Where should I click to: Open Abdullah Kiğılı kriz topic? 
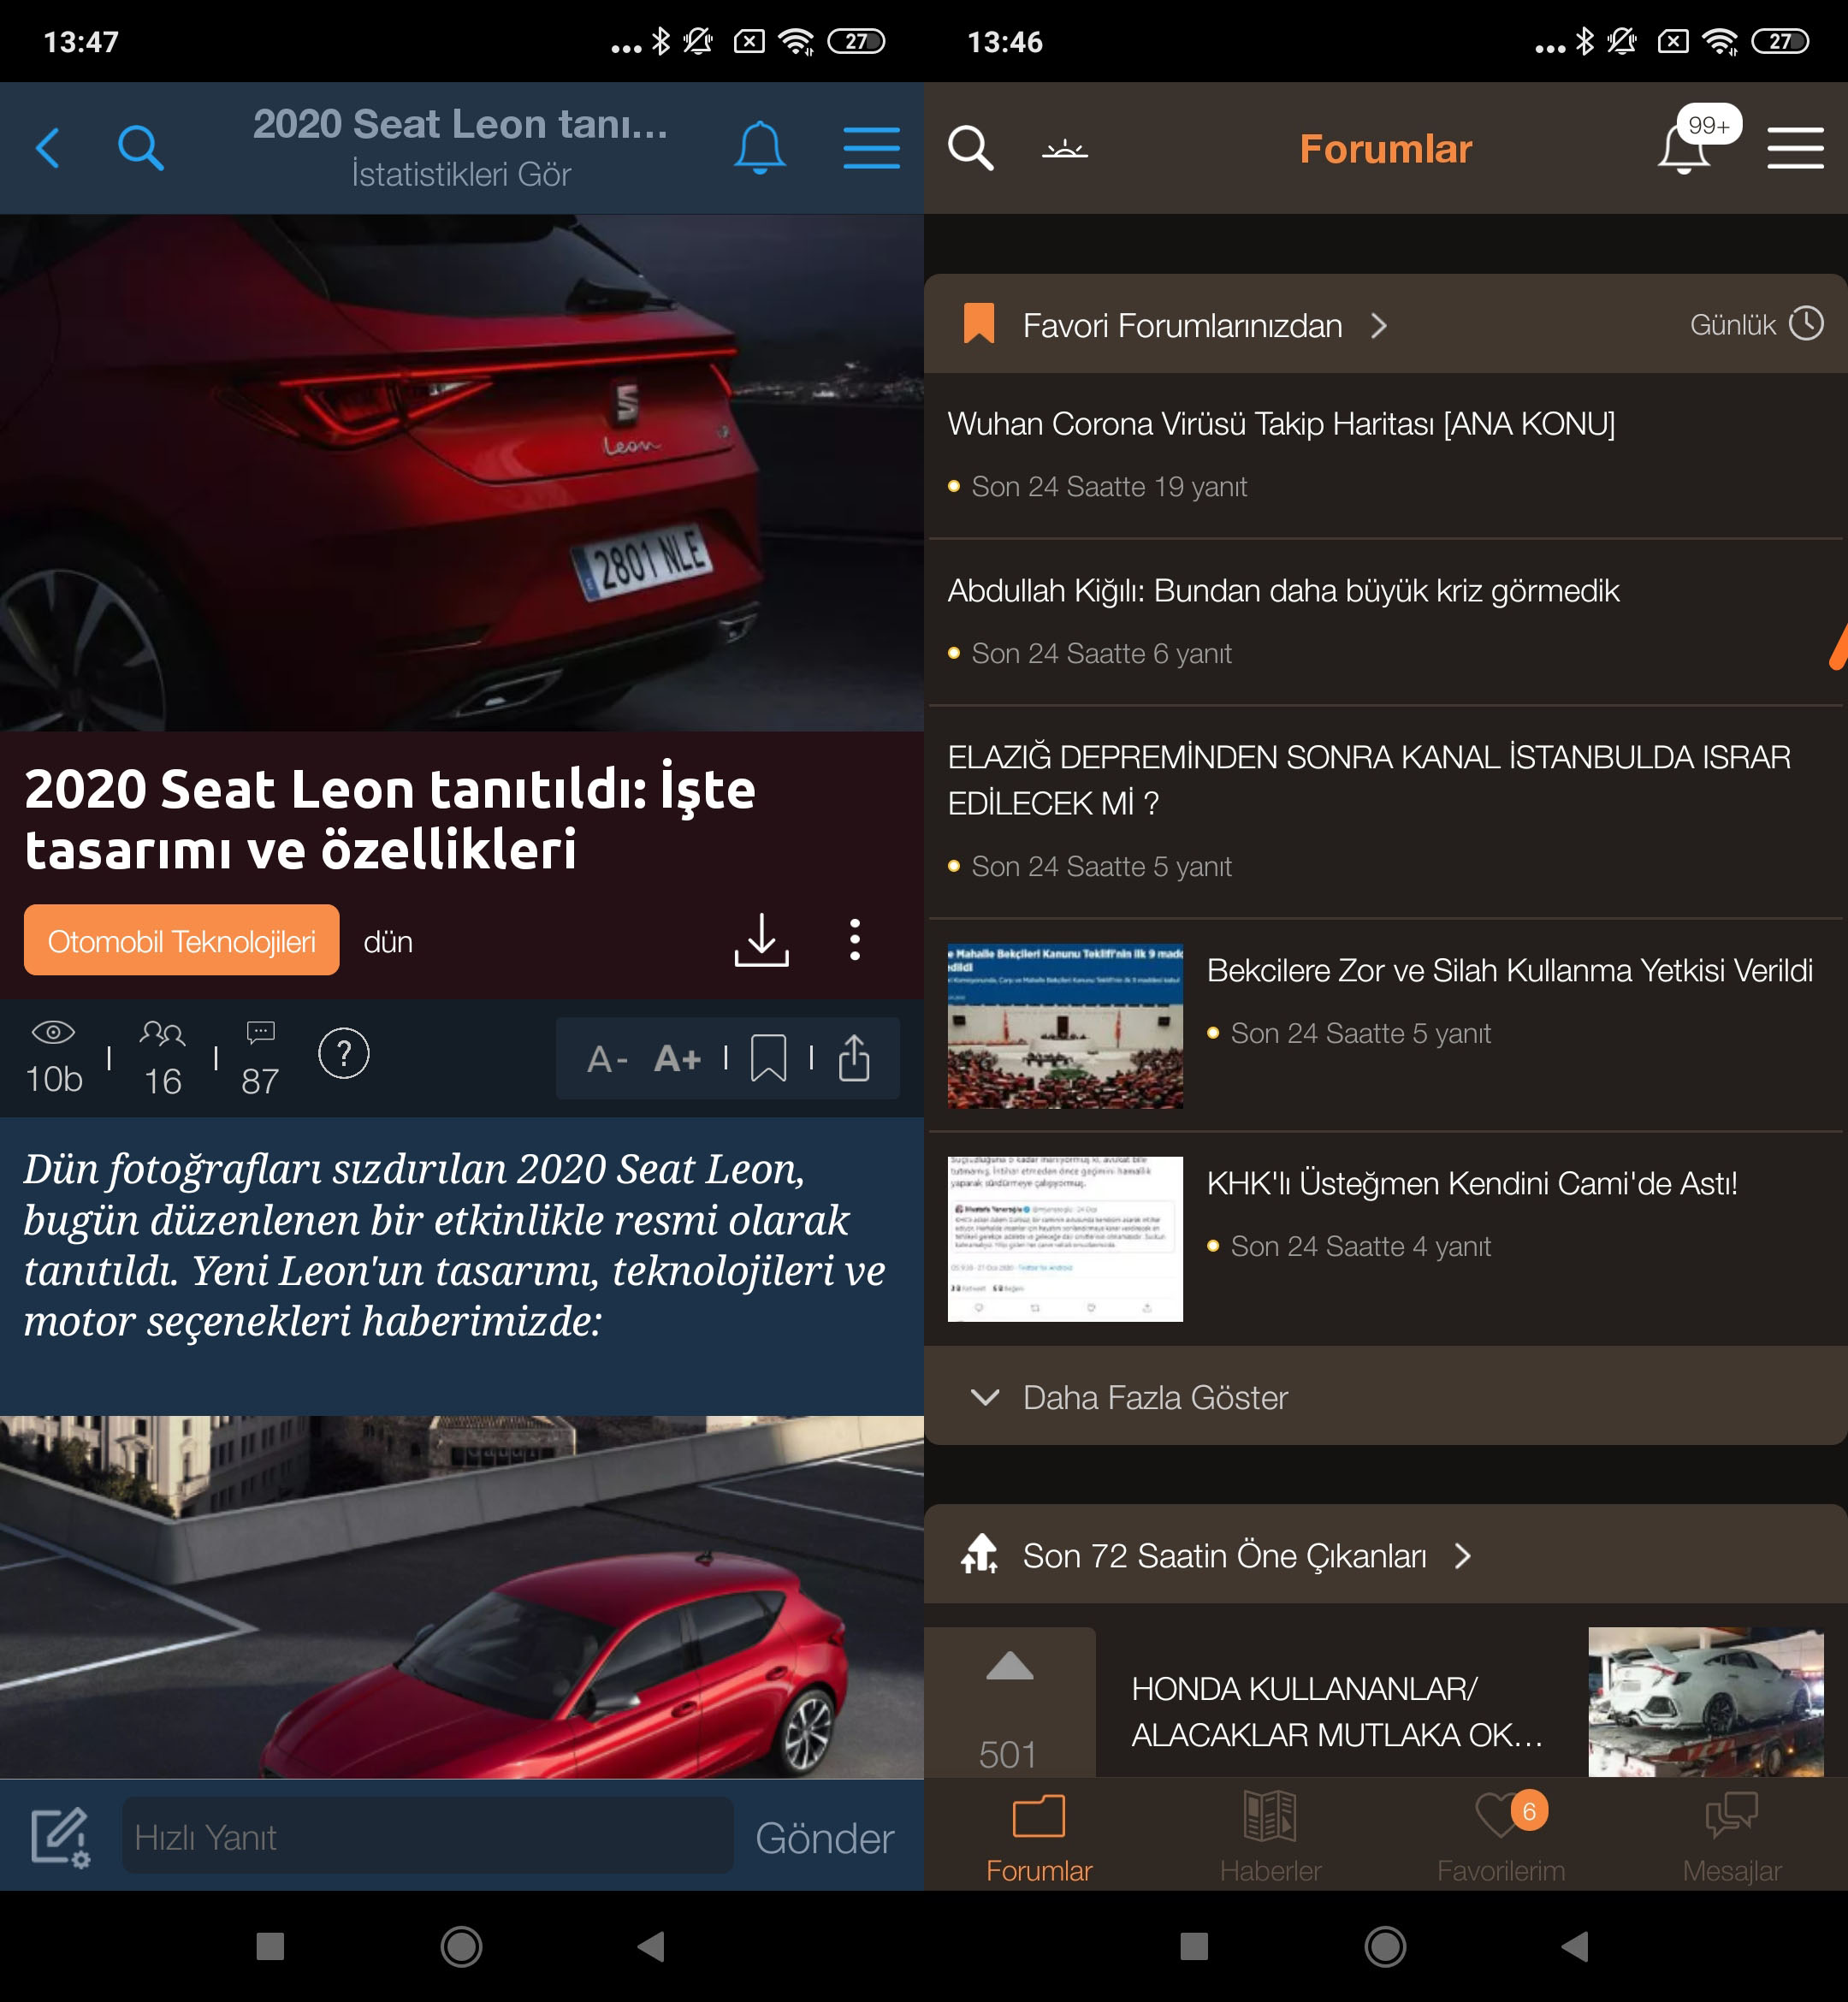[x=1385, y=622]
